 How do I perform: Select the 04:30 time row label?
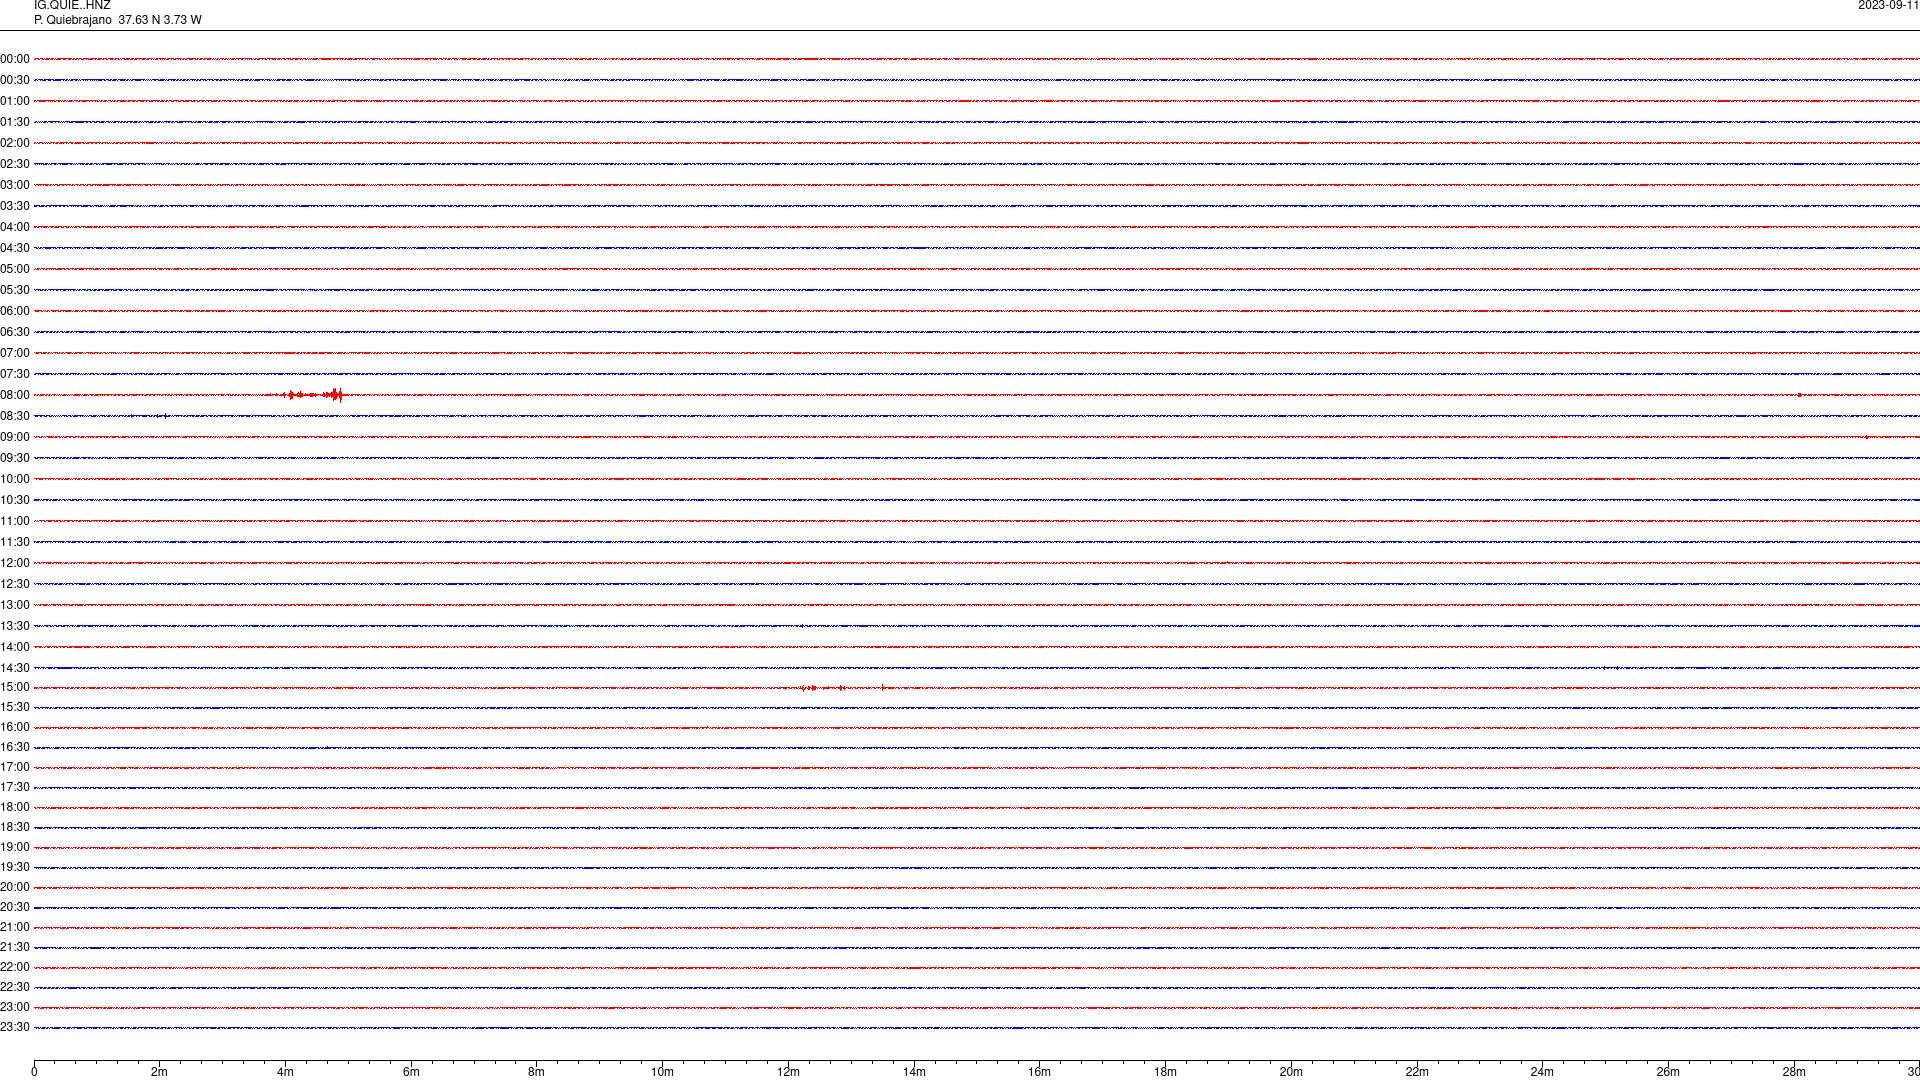pyautogui.click(x=15, y=248)
